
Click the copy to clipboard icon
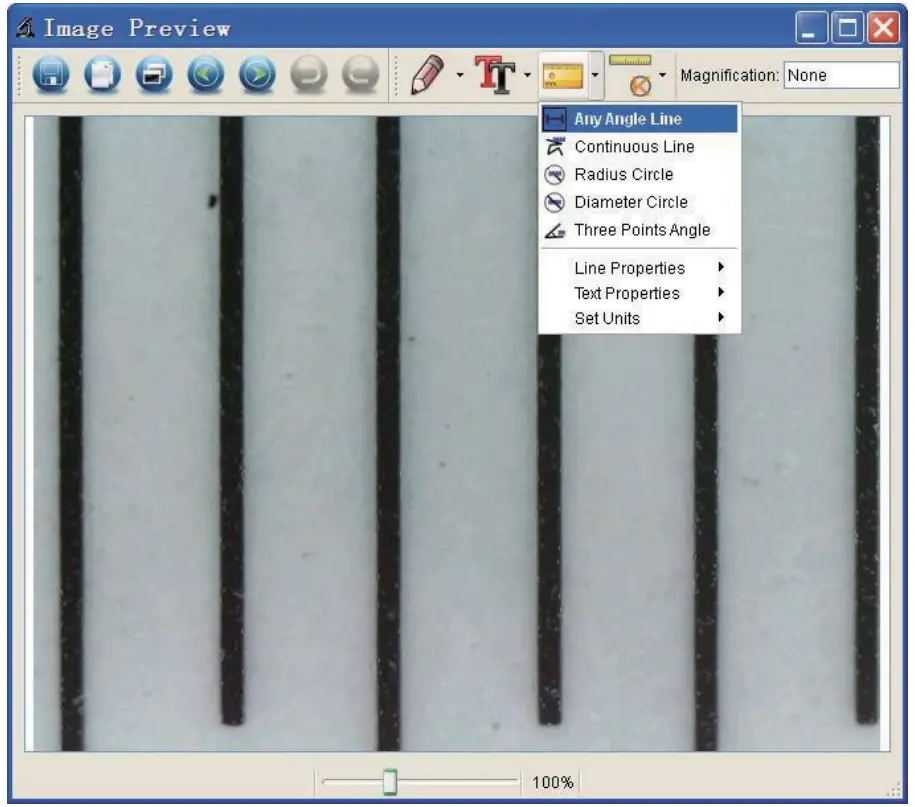coord(102,76)
